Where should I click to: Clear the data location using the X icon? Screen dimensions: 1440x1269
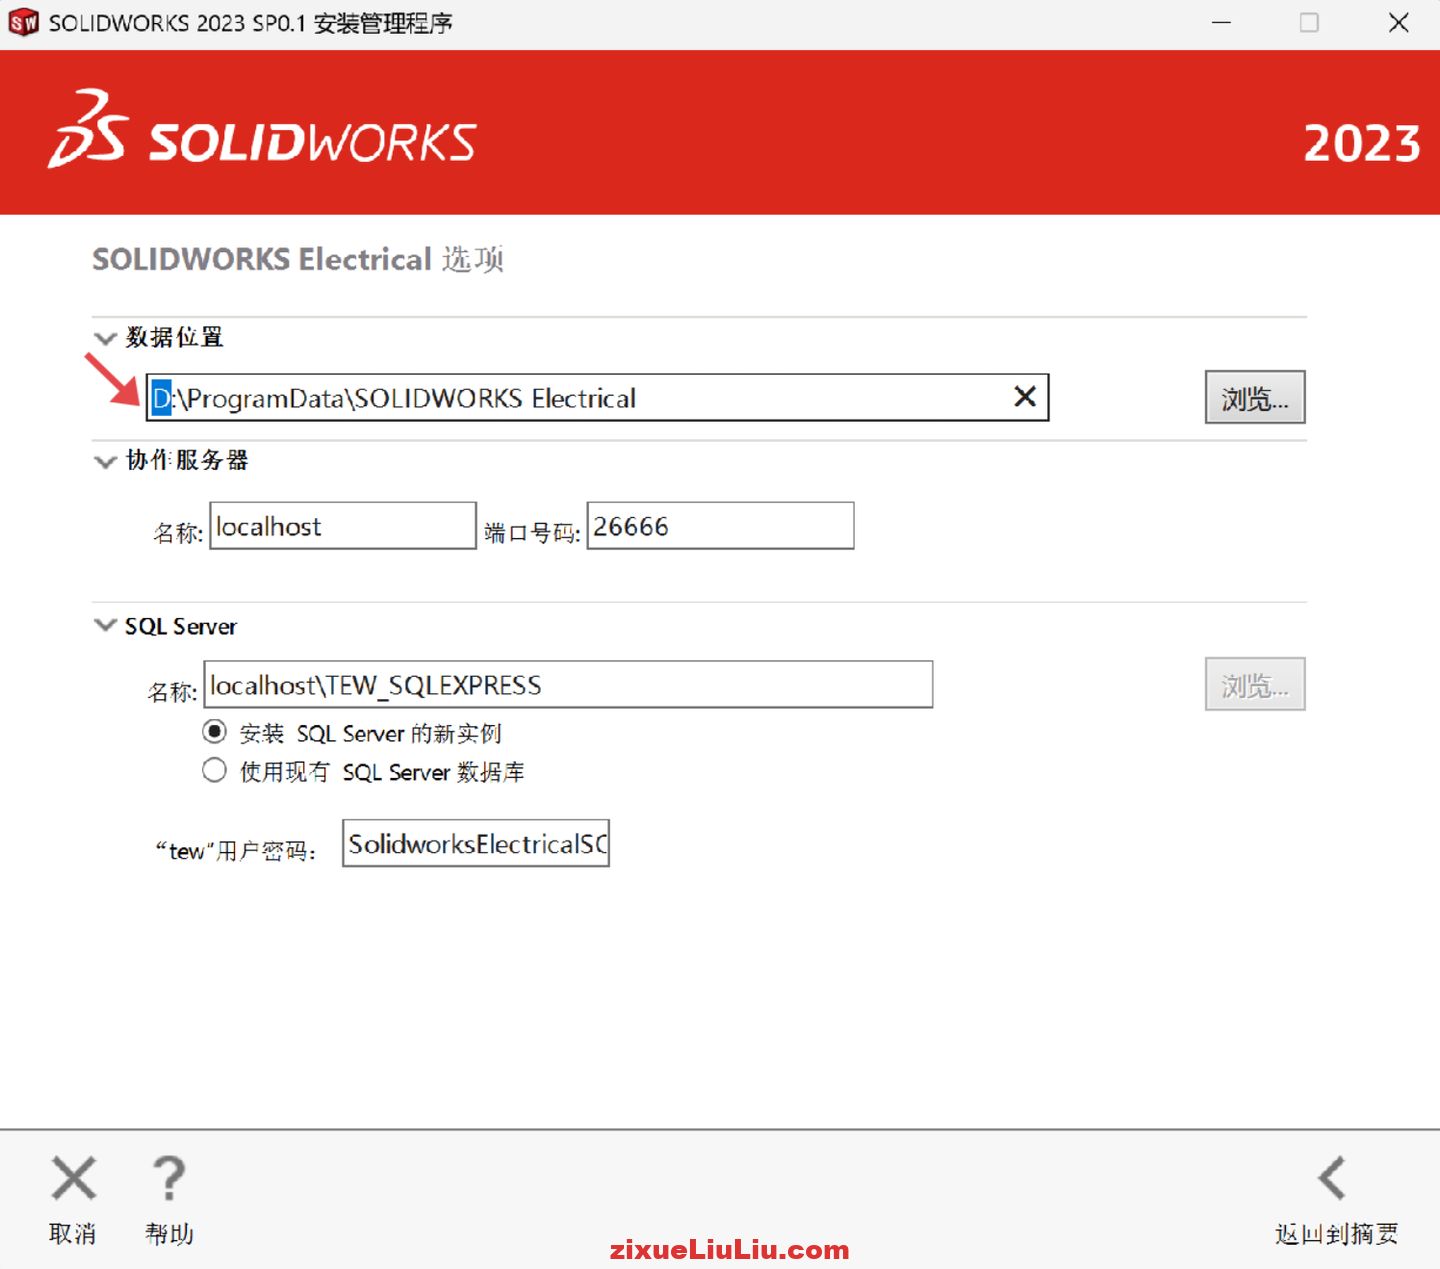[x=1024, y=397]
